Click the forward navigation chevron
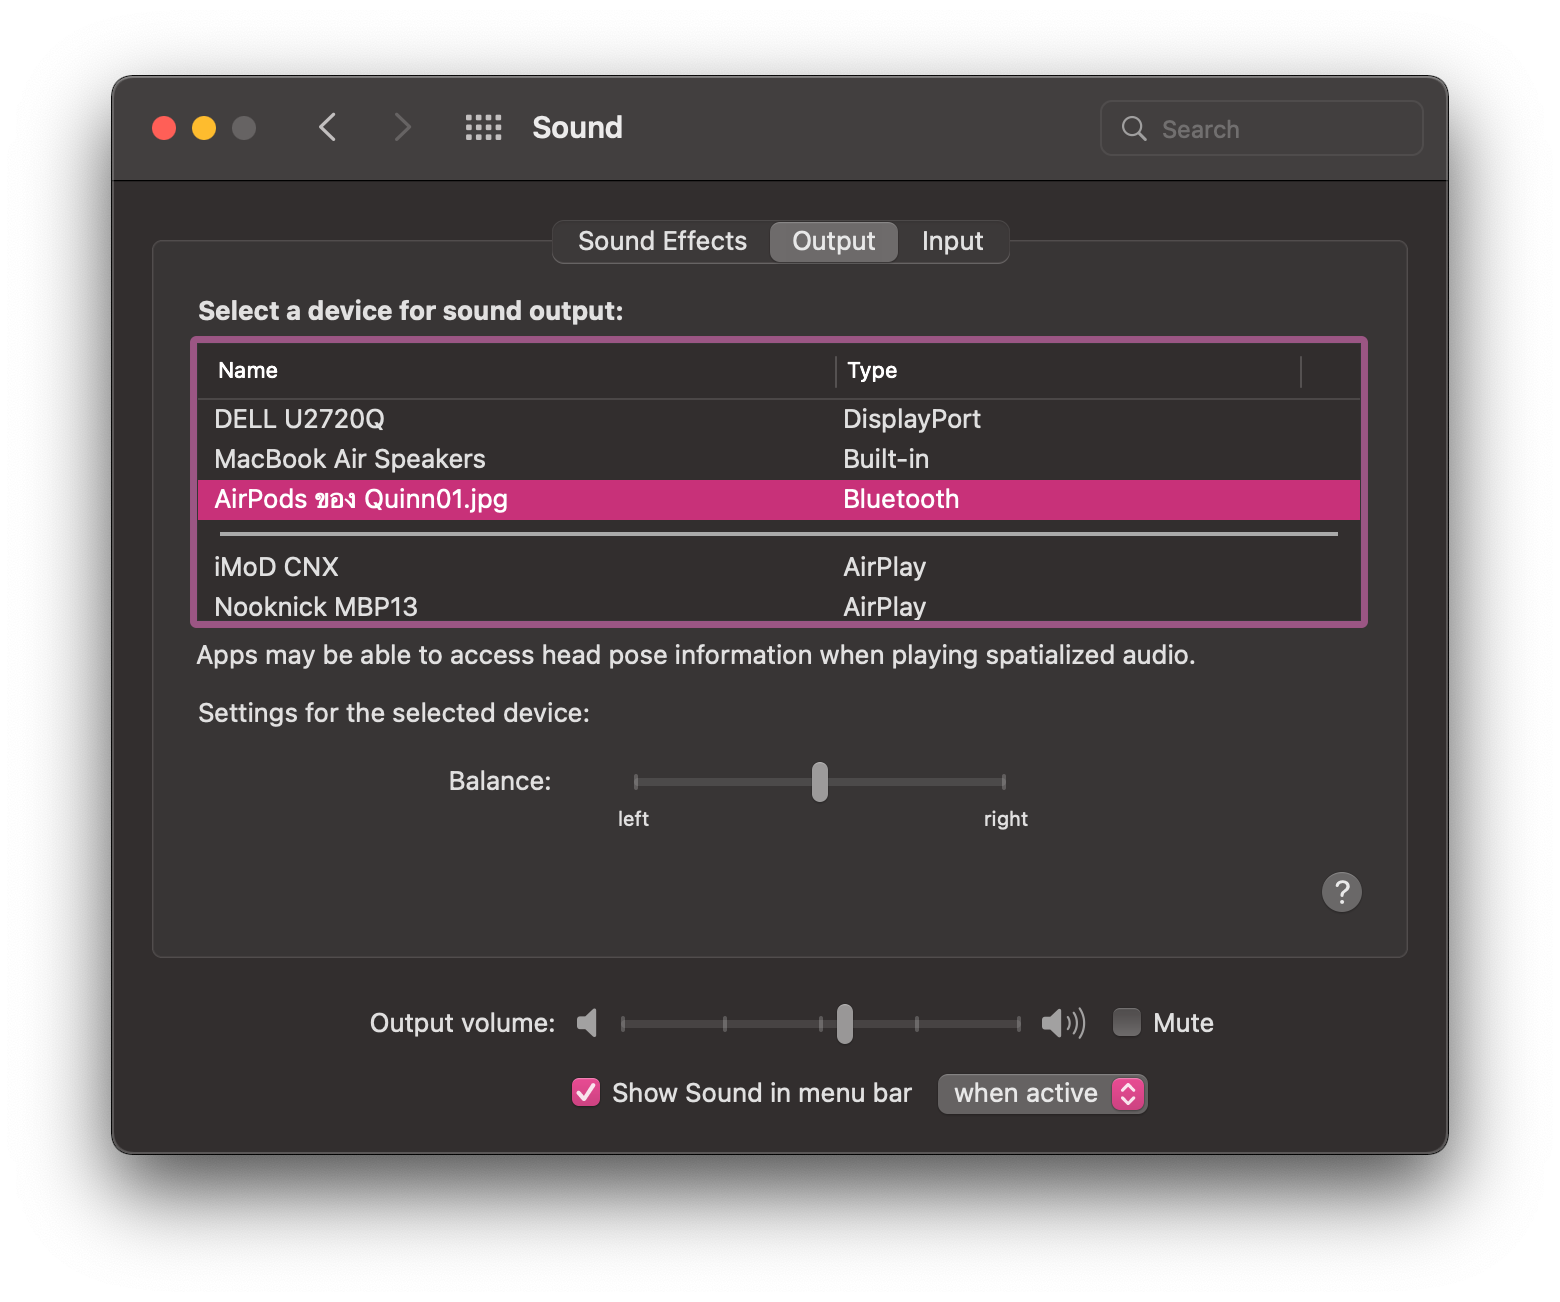Image resolution: width=1560 pixels, height=1302 pixels. (402, 128)
